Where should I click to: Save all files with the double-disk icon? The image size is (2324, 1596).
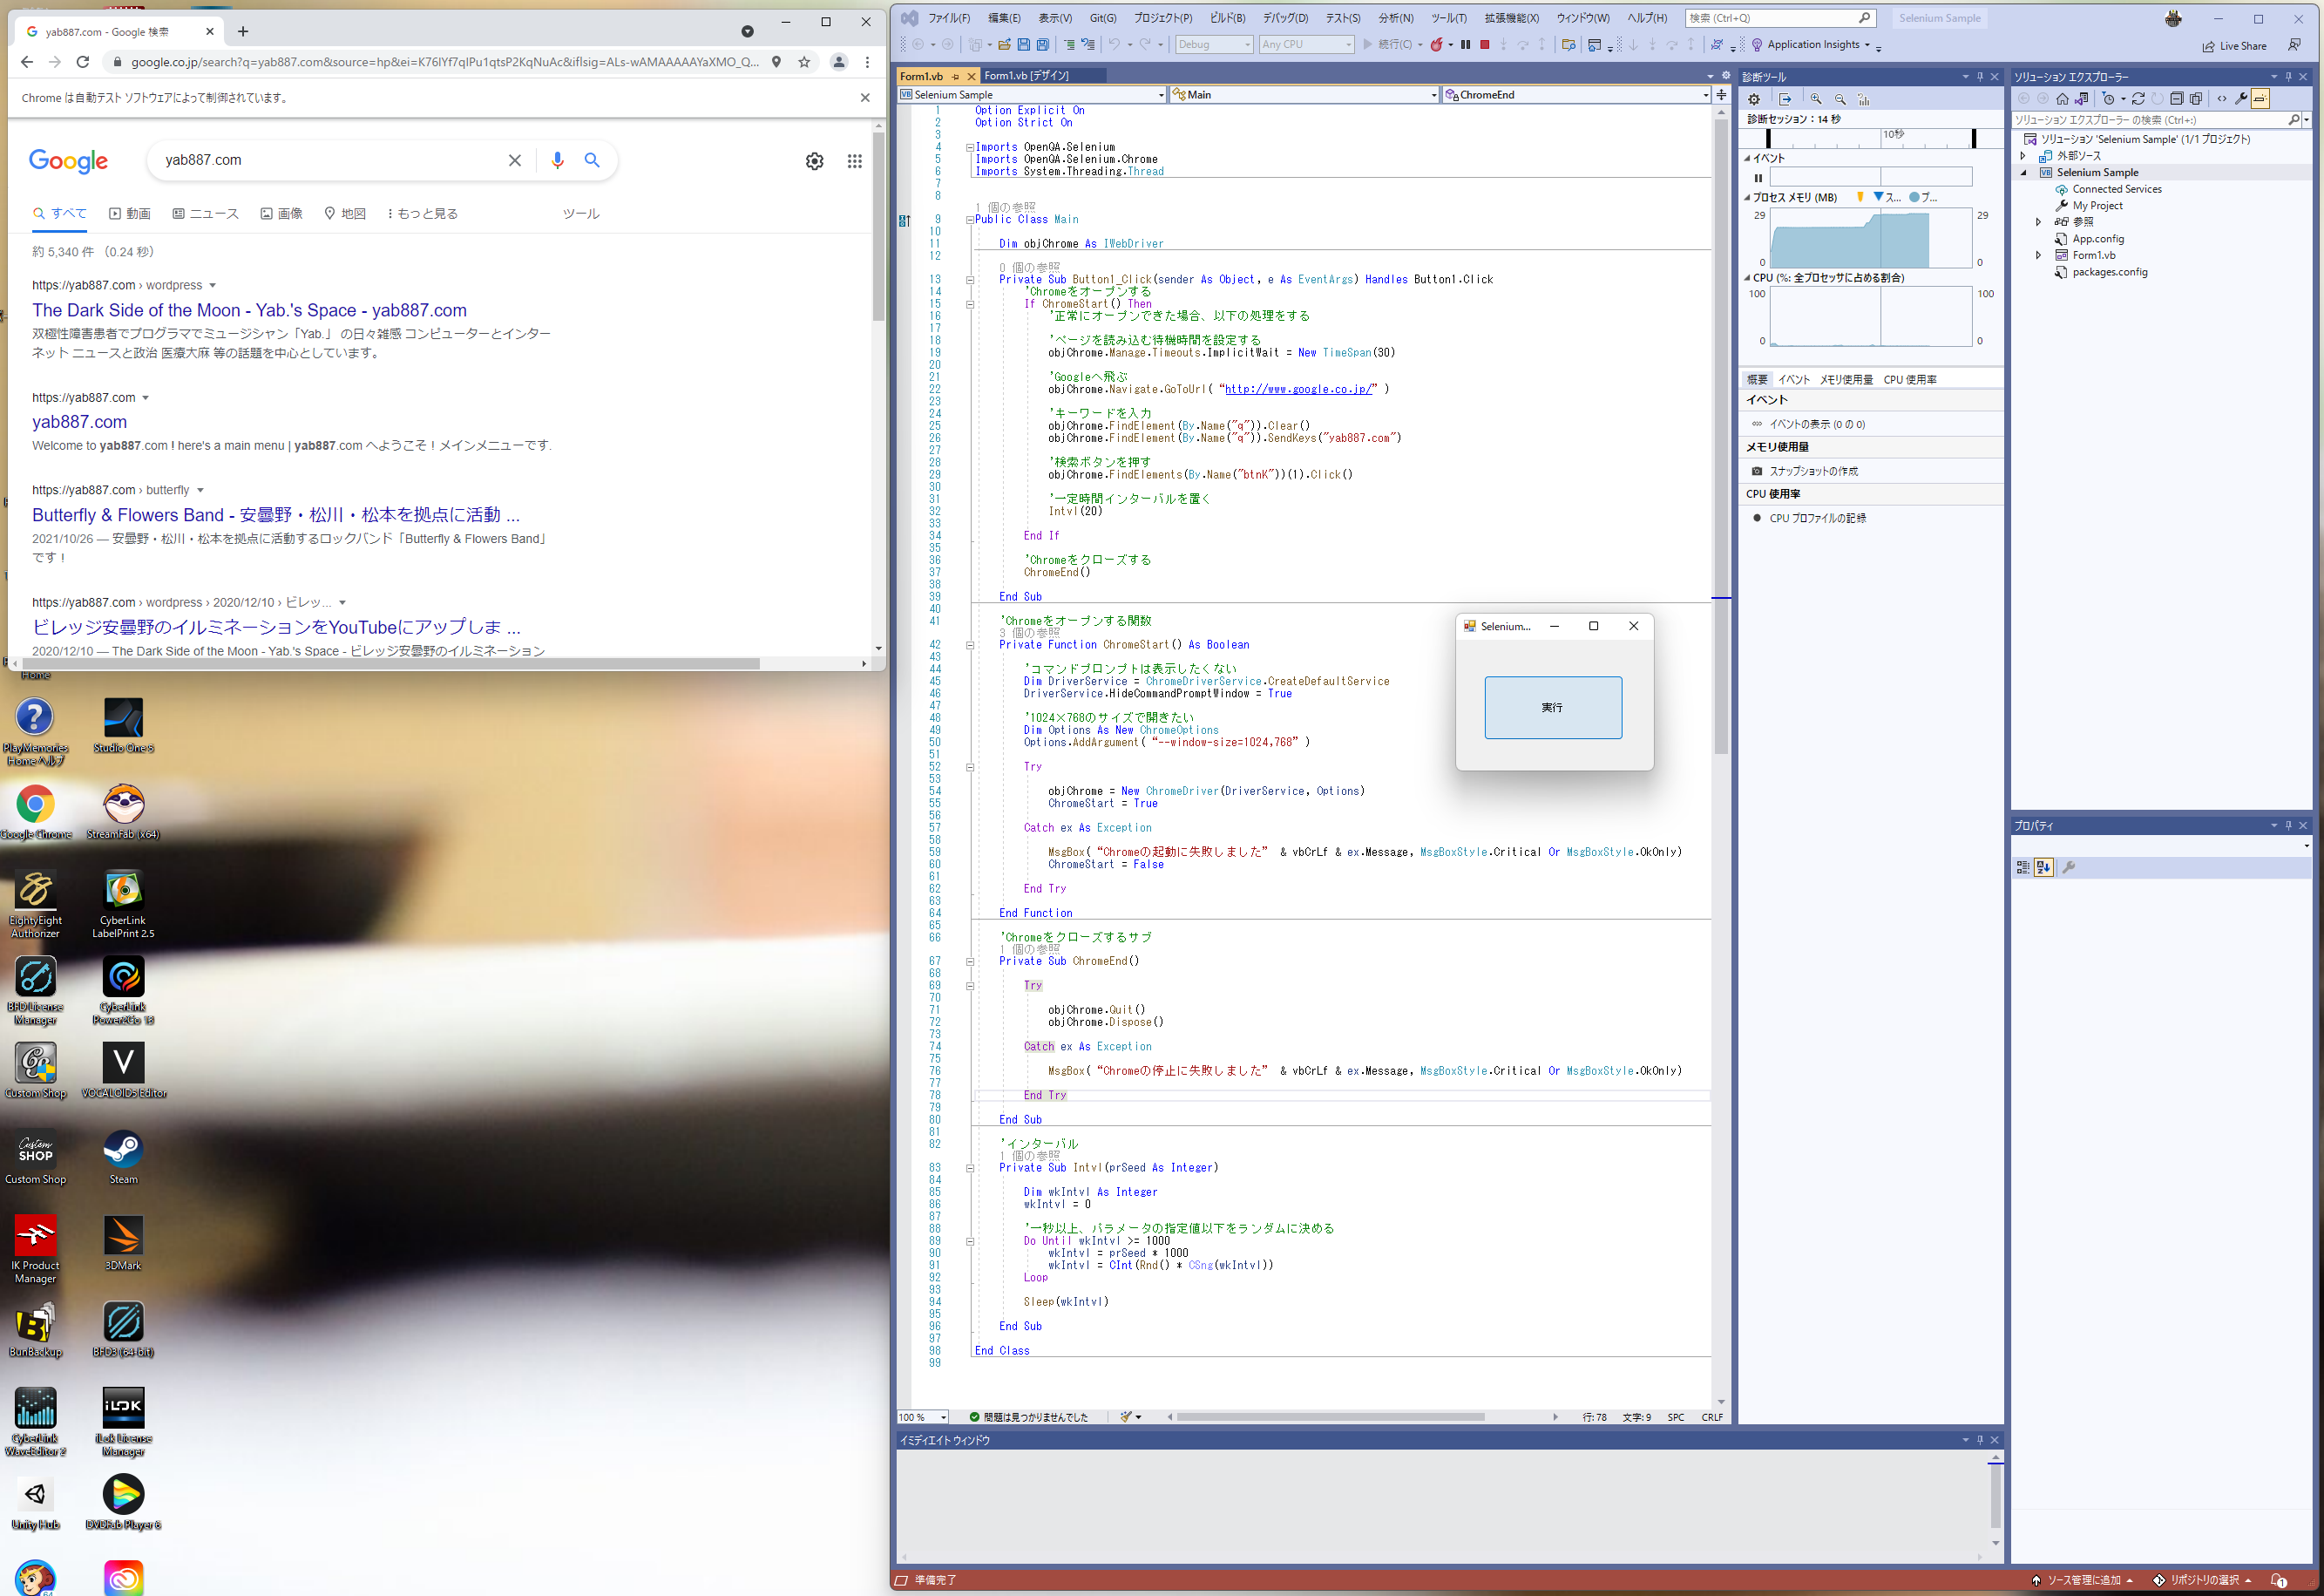tap(1043, 45)
